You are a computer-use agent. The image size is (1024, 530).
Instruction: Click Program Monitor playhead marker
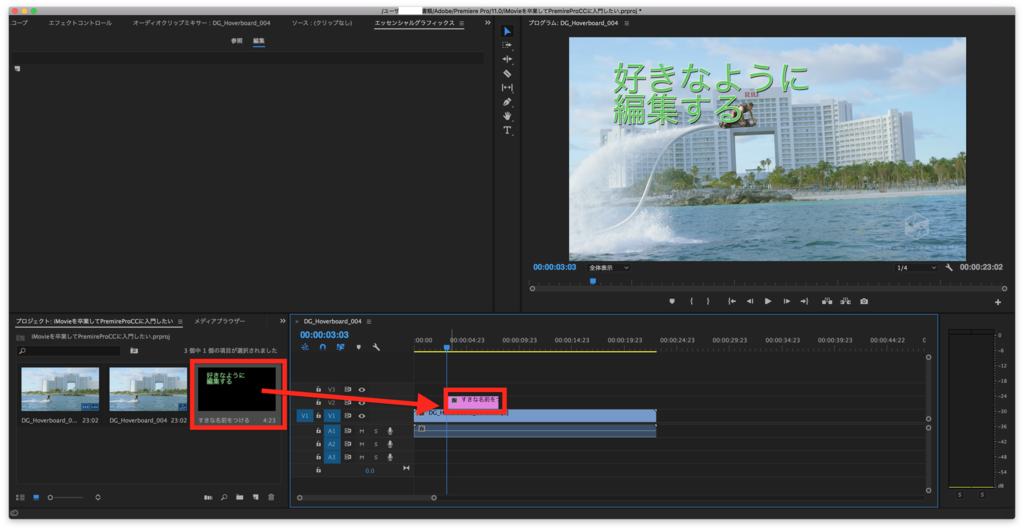click(593, 281)
